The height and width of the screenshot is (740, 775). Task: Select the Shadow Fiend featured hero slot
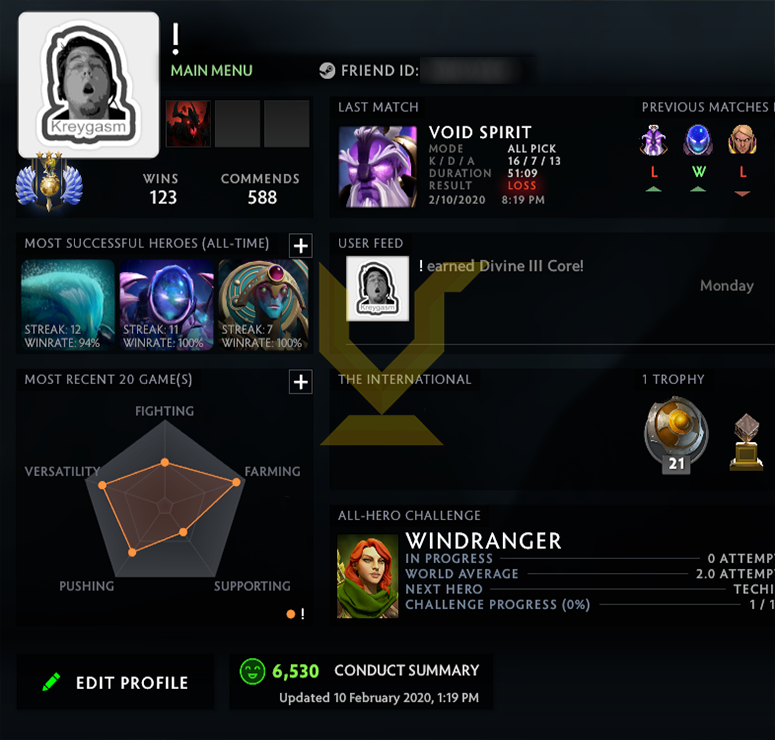click(x=188, y=124)
